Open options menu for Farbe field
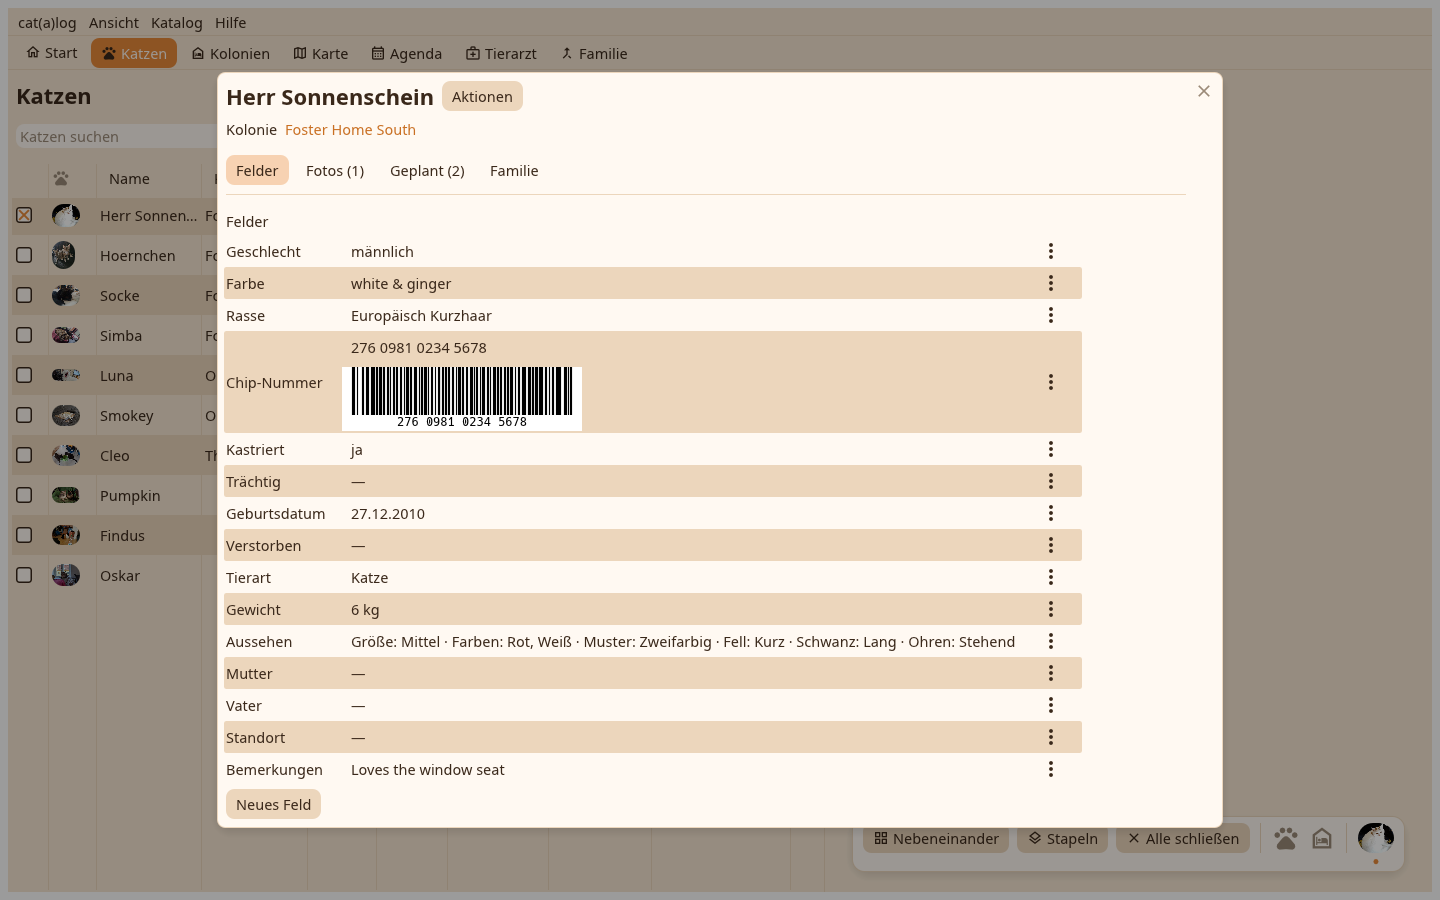The width and height of the screenshot is (1440, 900). tap(1051, 283)
